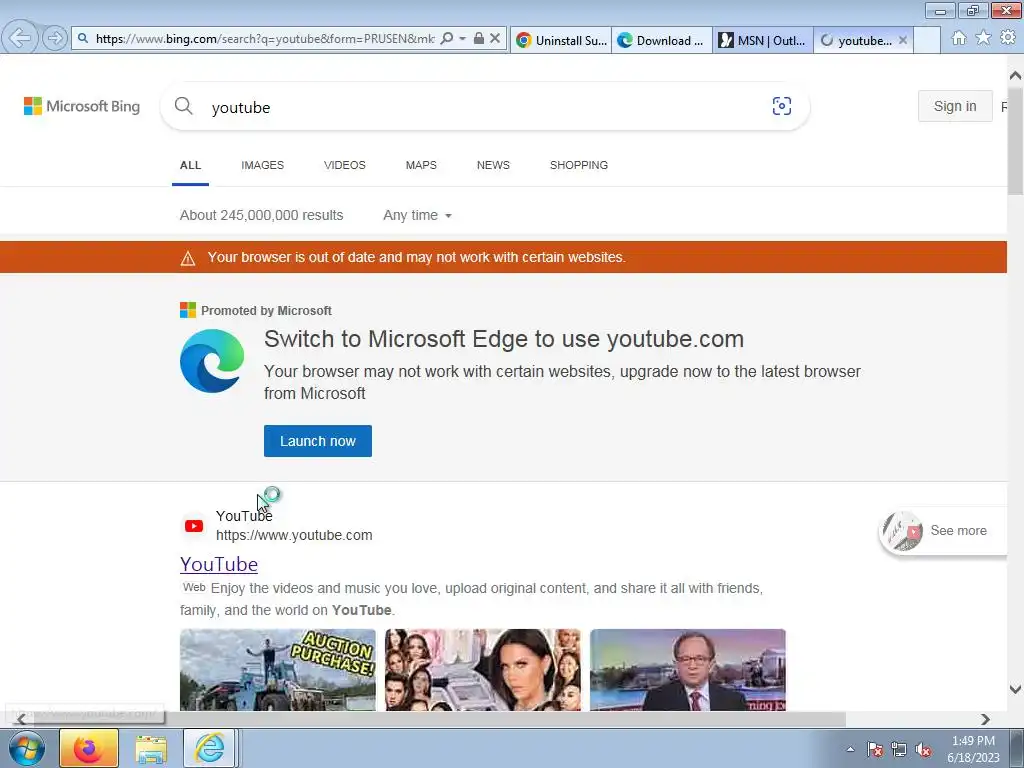Open Favorites with the star icon

(x=983, y=38)
